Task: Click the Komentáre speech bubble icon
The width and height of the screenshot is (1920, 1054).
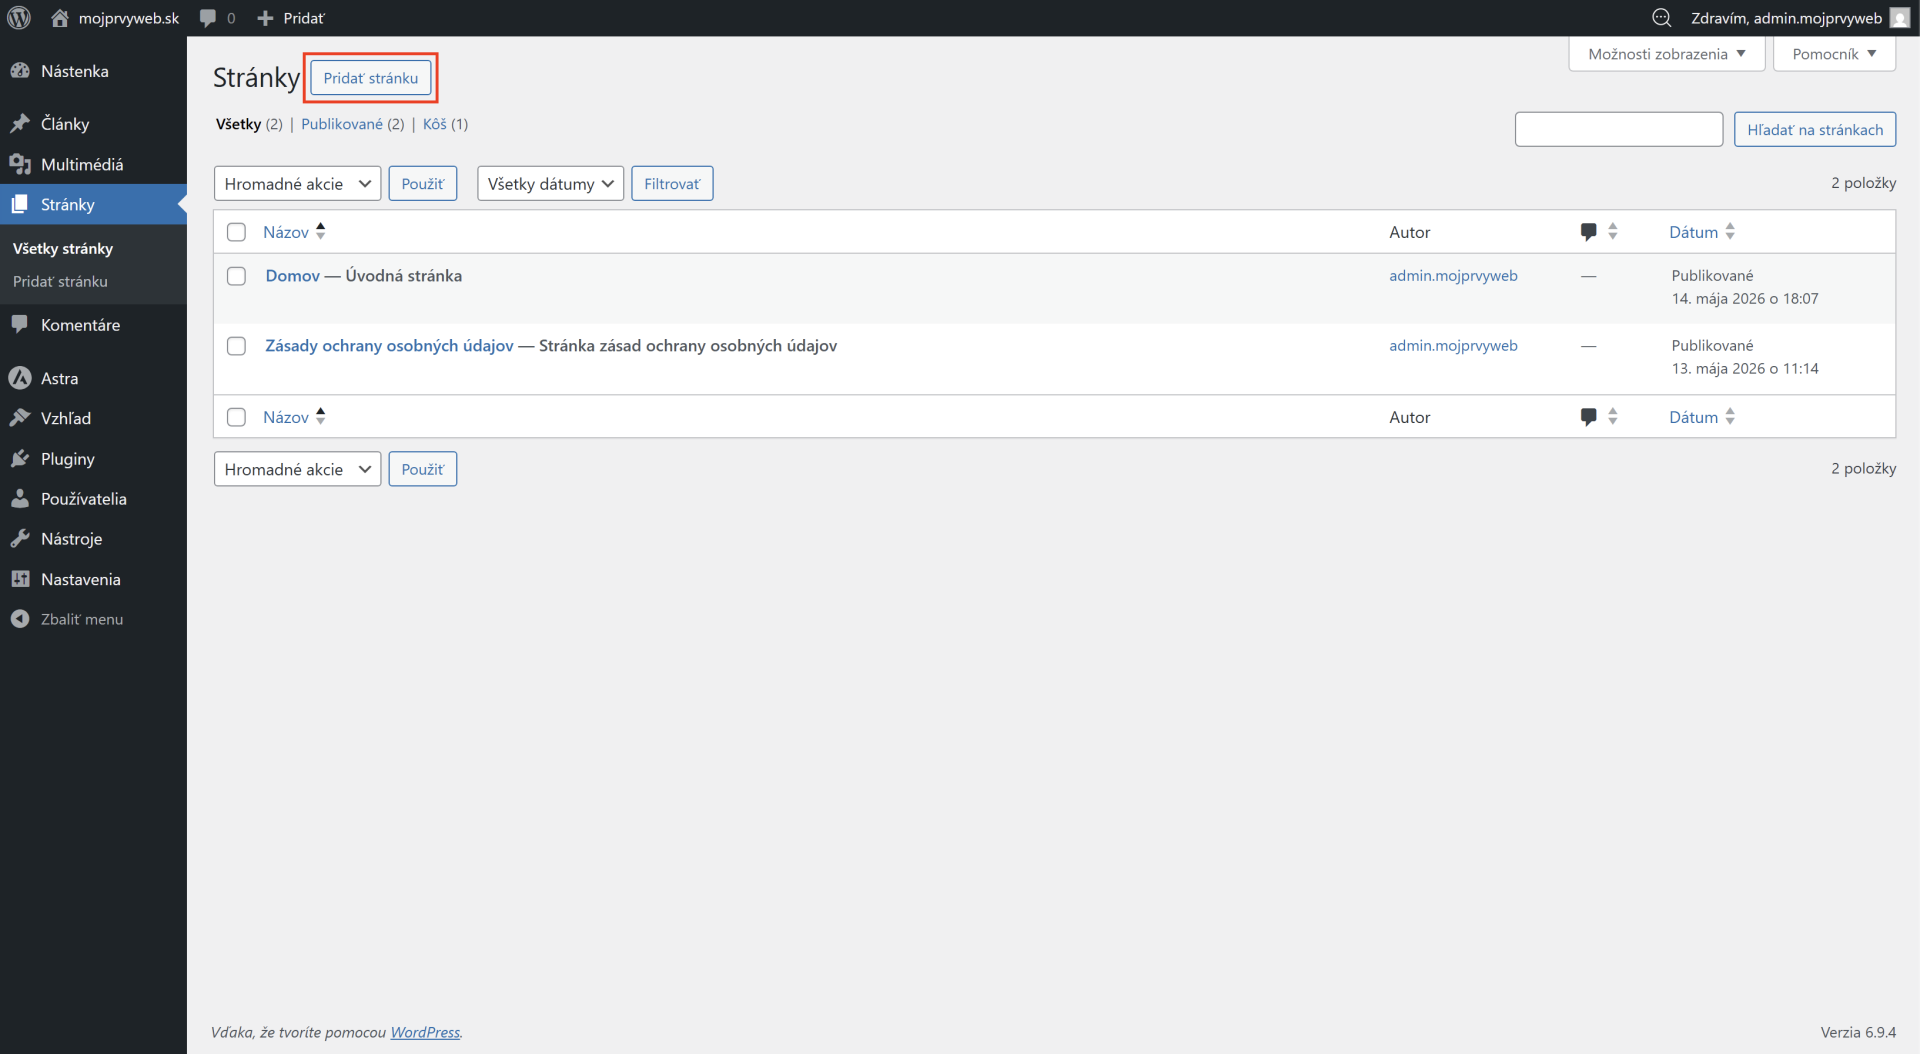Action: (x=20, y=324)
